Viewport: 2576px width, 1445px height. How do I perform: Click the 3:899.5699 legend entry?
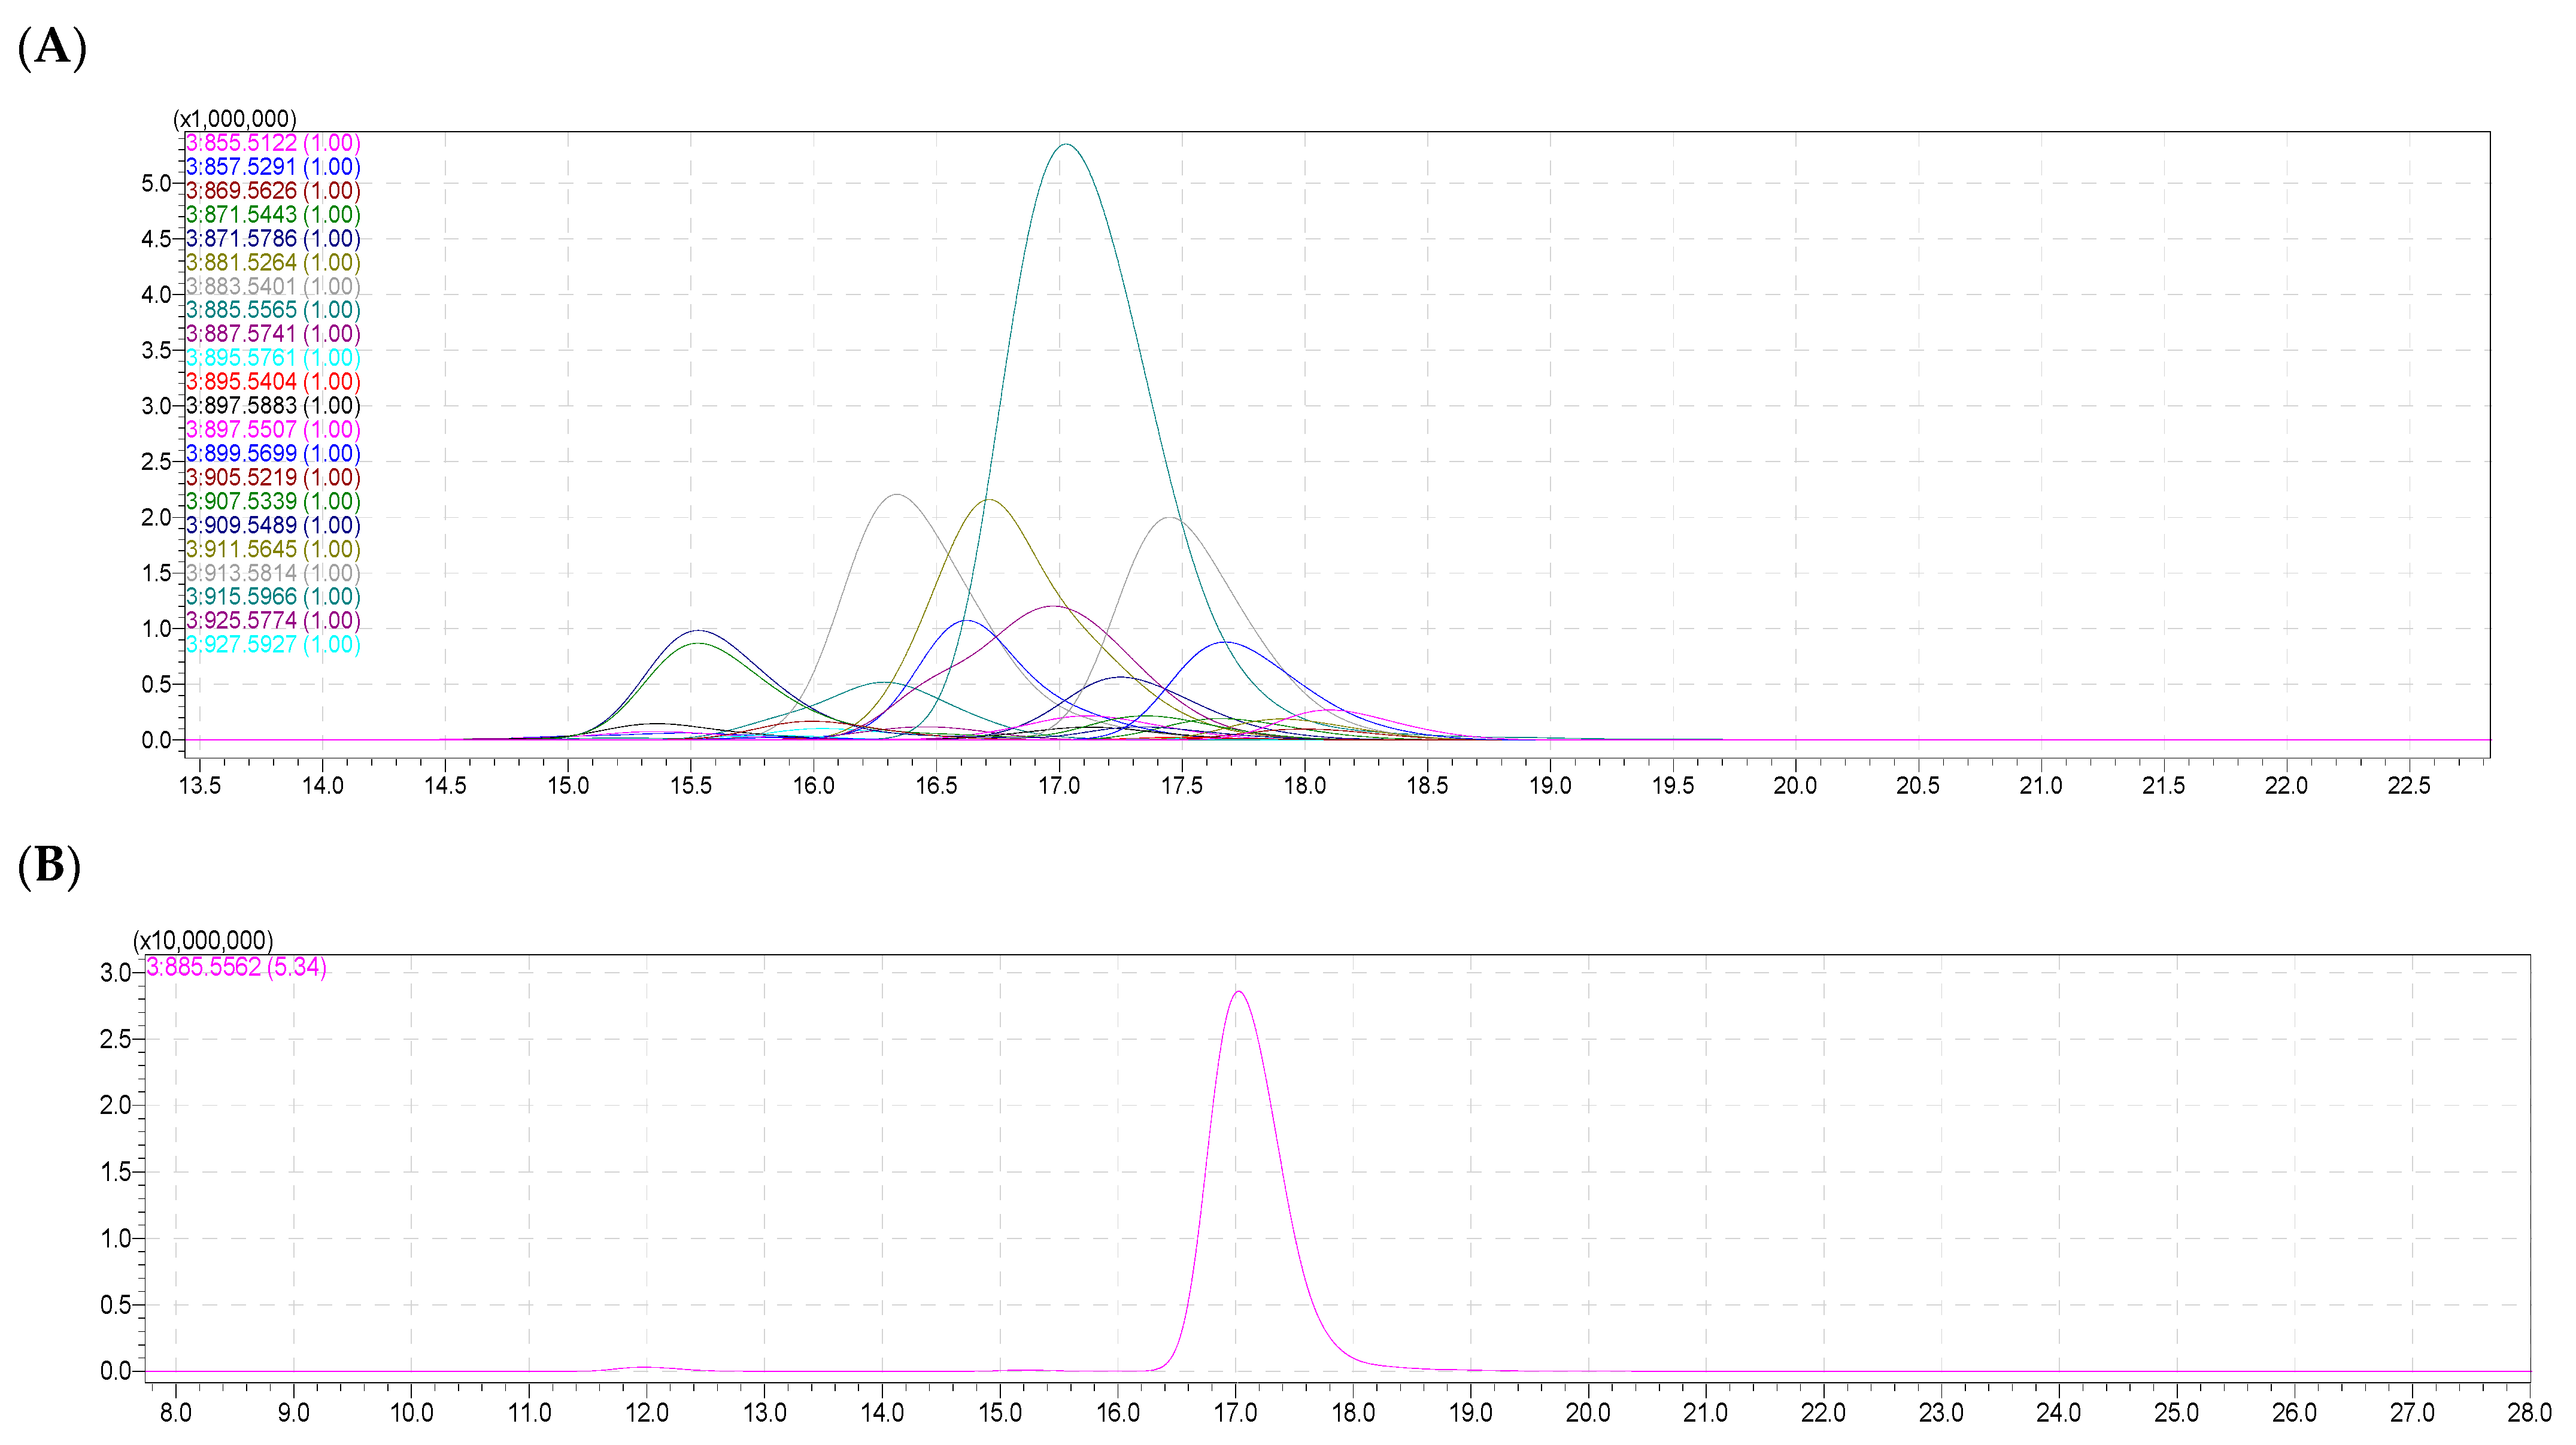coord(272,454)
